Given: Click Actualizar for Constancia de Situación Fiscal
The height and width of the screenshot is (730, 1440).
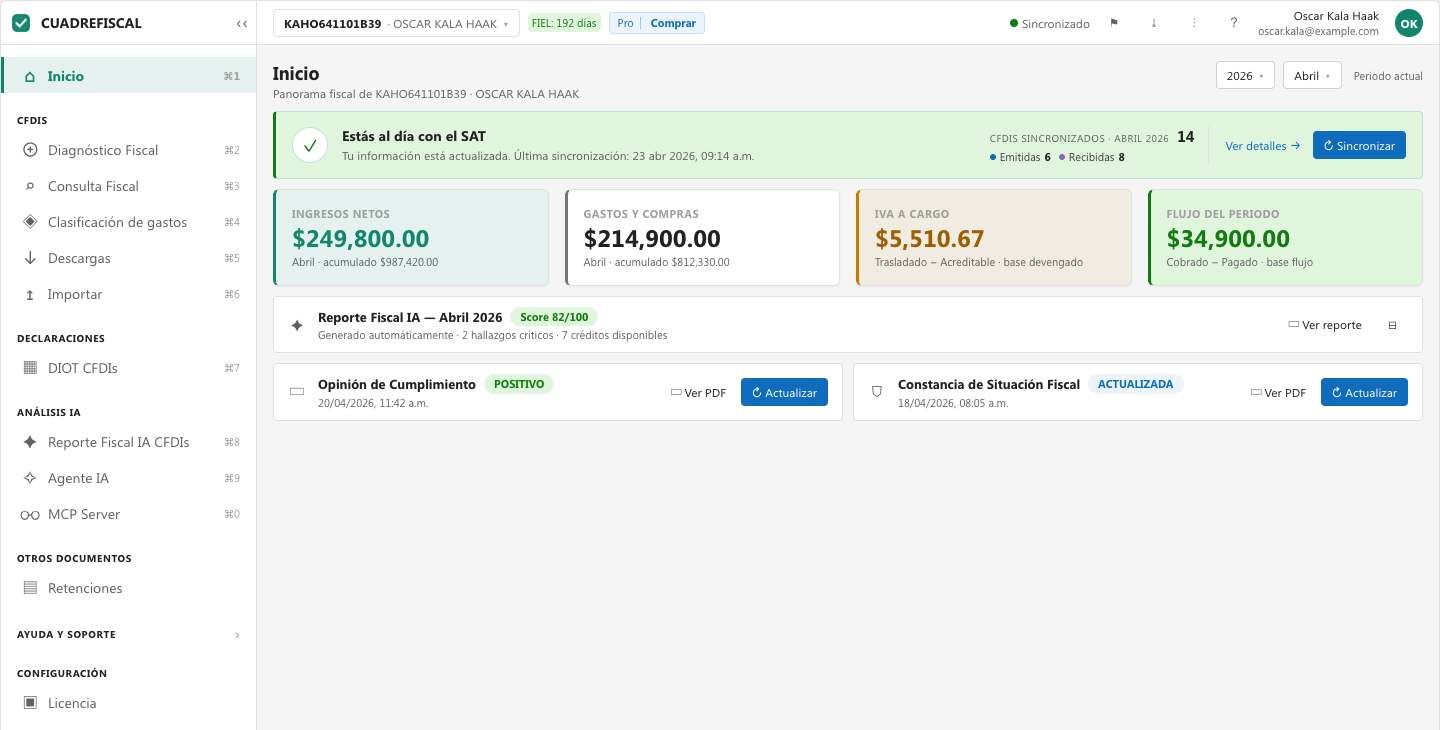Looking at the screenshot, I should click(x=1364, y=393).
